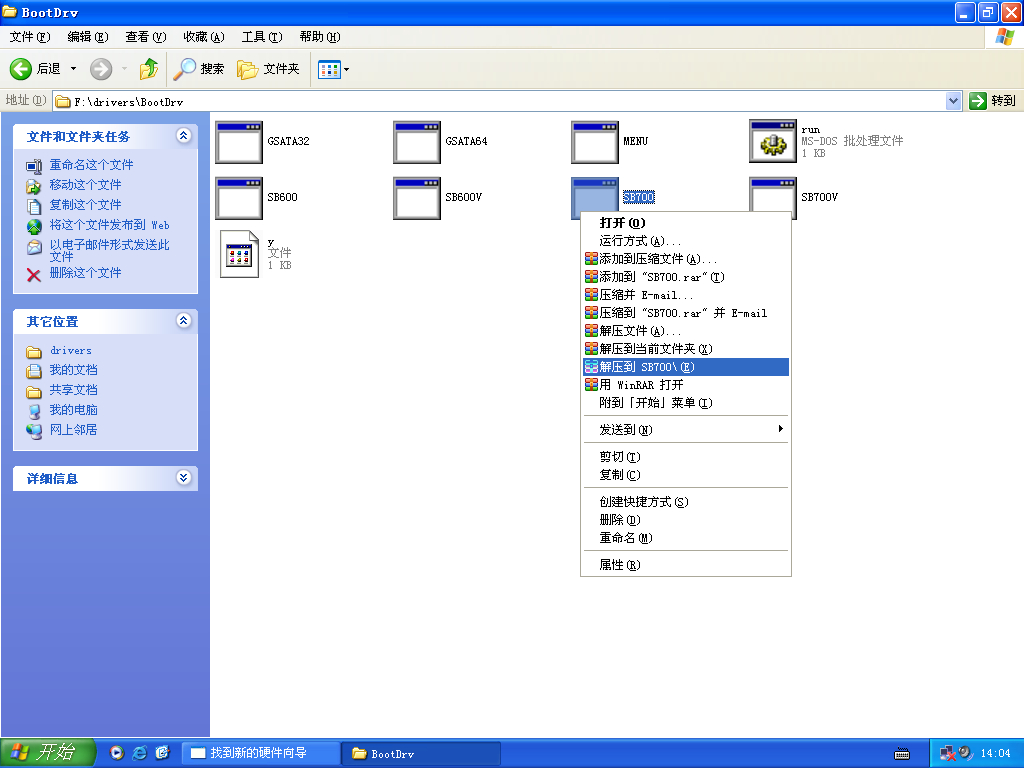Select the SB600V file icon
The width and height of the screenshot is (1024, 768).
click(417, 198)
